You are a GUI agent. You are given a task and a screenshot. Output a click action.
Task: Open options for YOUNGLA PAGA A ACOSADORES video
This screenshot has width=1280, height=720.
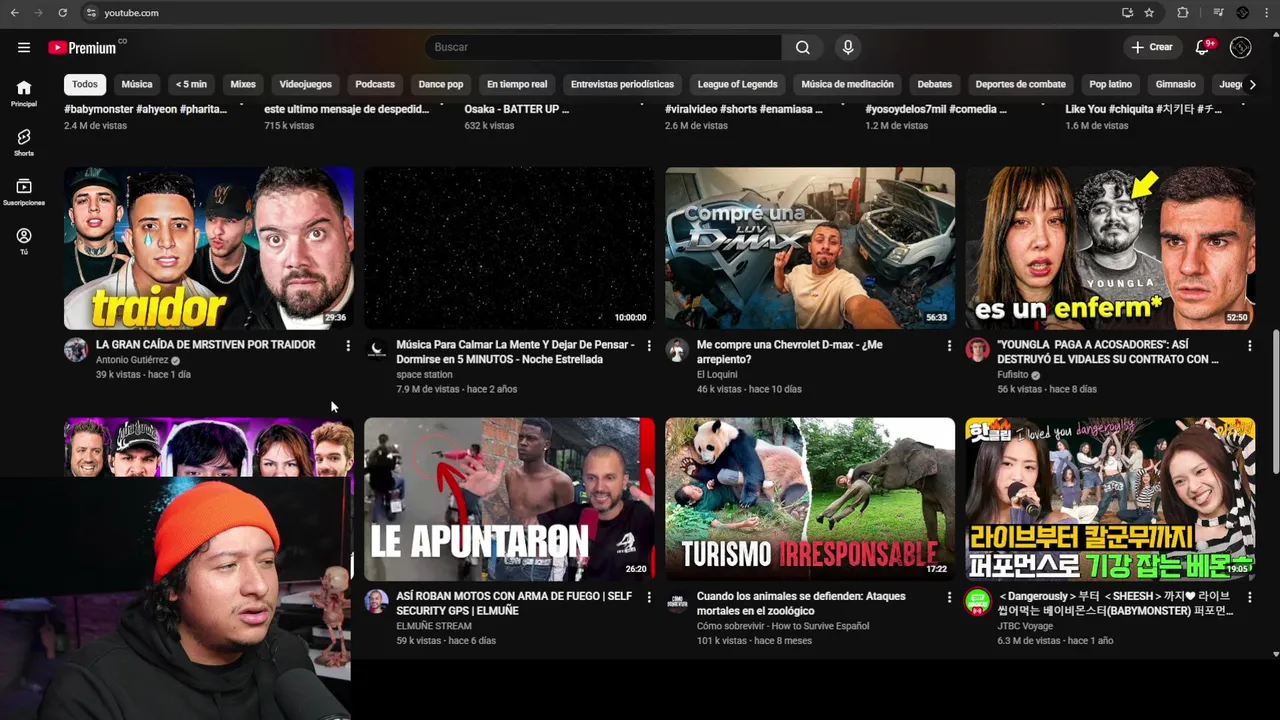1249,346
